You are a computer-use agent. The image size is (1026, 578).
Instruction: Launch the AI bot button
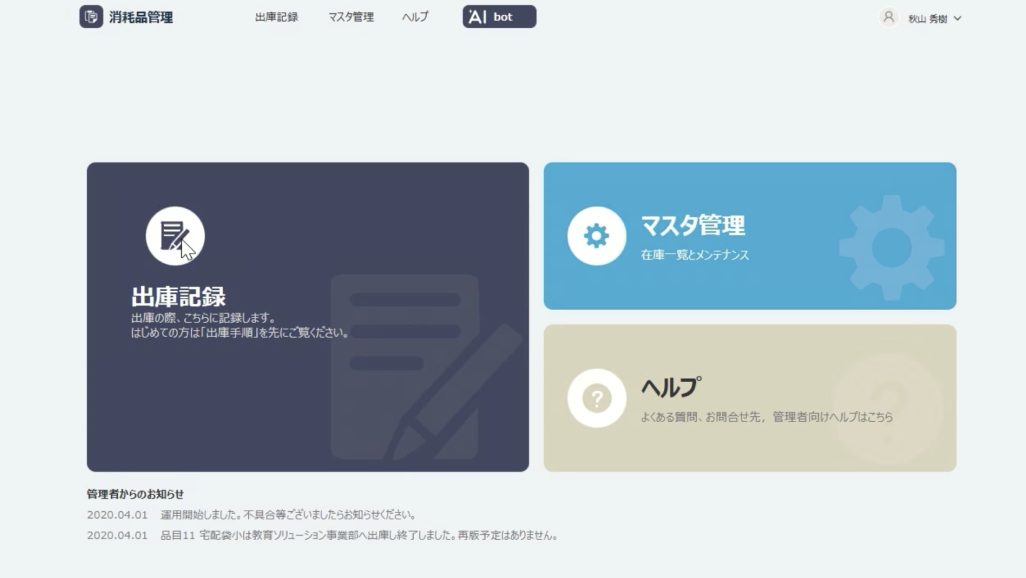[x=499, y=16]
